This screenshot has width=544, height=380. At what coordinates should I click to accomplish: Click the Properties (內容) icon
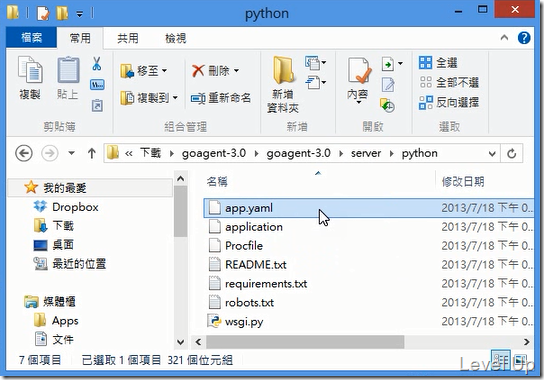[x=358, y=71]
